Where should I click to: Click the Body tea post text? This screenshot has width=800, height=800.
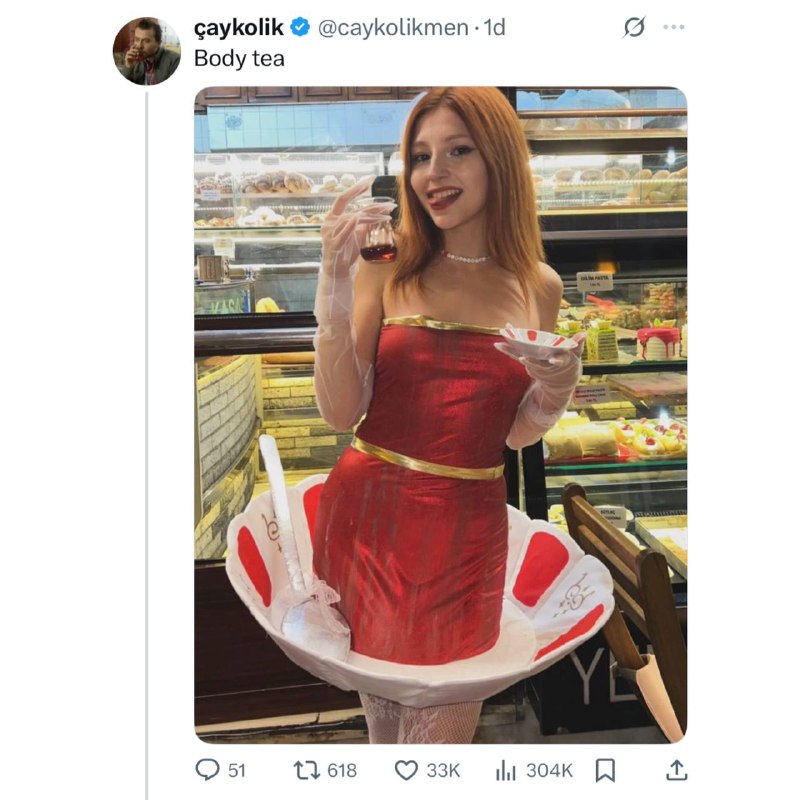pyautogui.click(x=239, y=59)
